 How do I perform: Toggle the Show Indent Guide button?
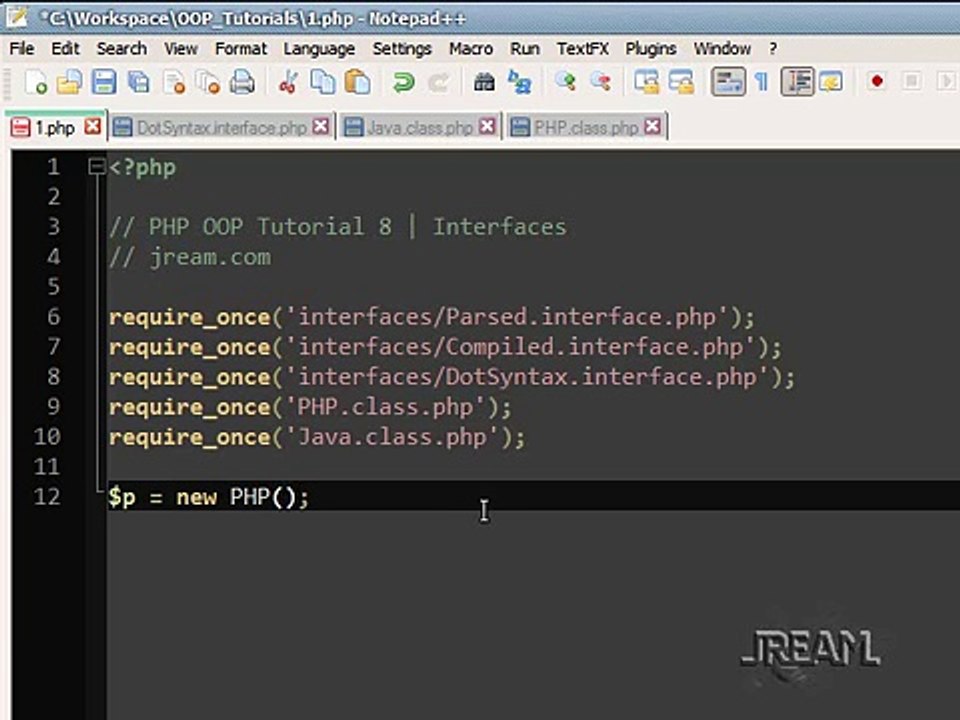[x=797, y=81]
